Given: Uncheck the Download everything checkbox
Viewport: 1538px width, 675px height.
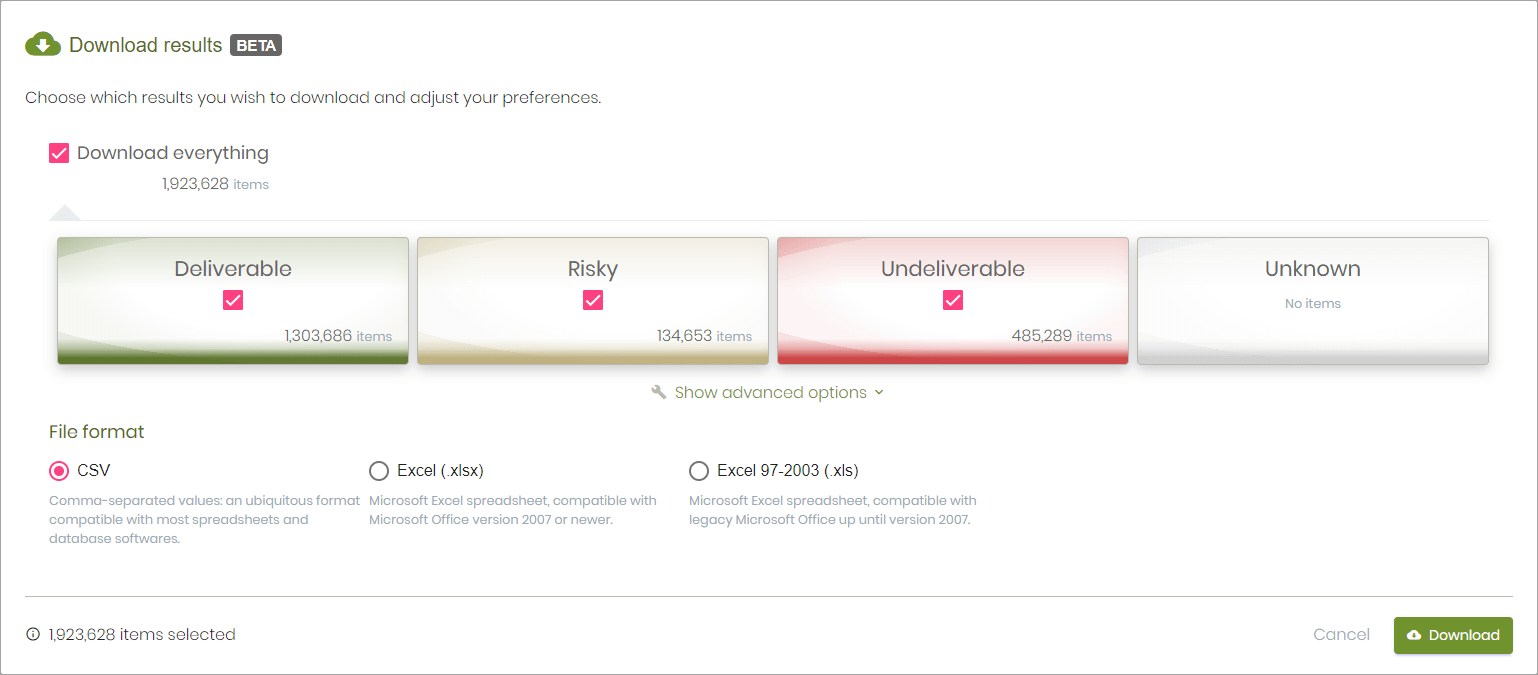Looking at the screenshot, I should click(x=58, y=152).
